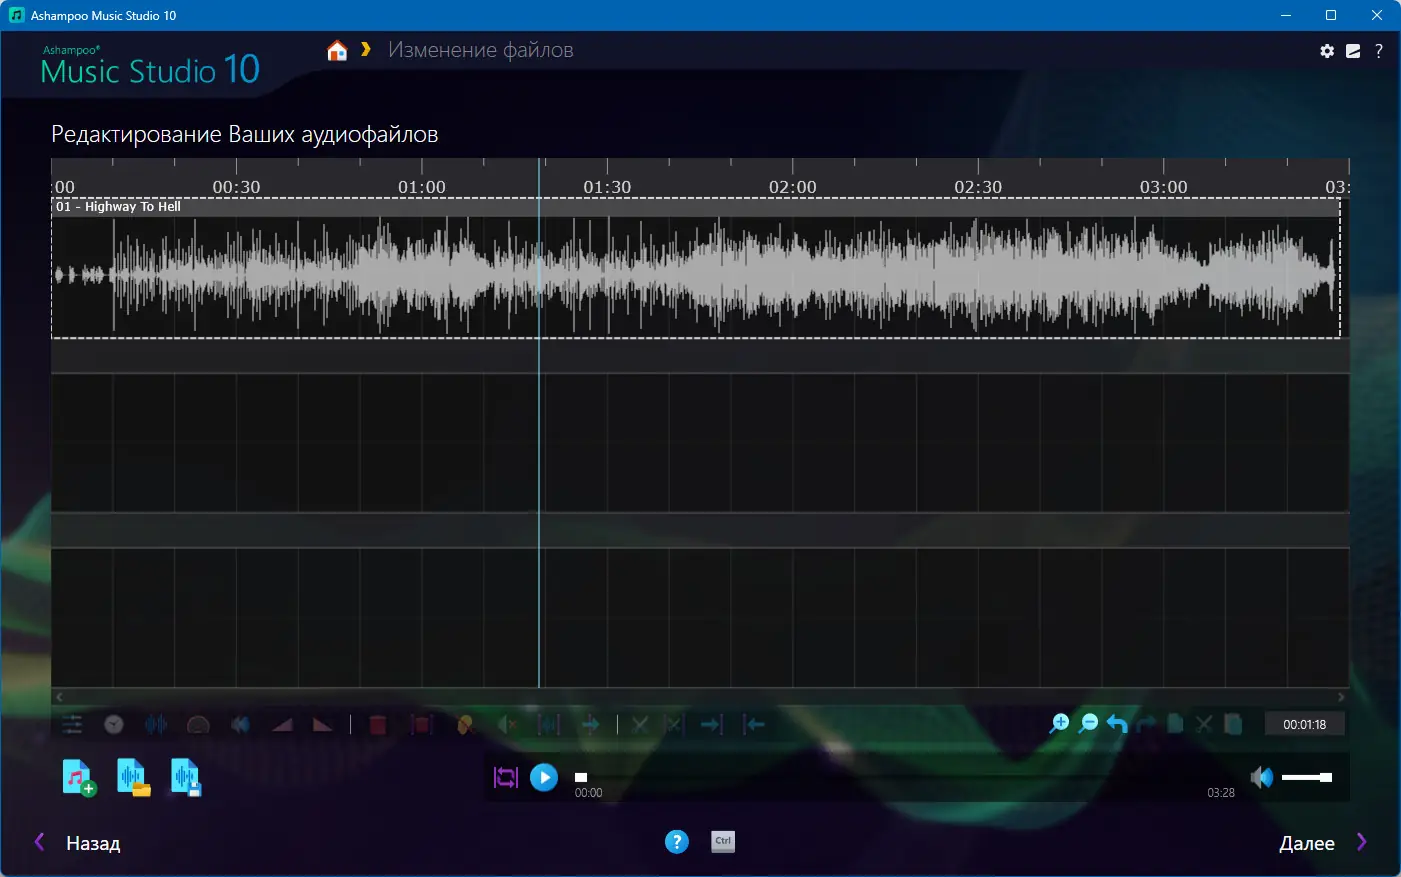Apply the fade-in ramp tool
Screen dimensions: 1401x877
pyautogui.click(x=282, y=724)
